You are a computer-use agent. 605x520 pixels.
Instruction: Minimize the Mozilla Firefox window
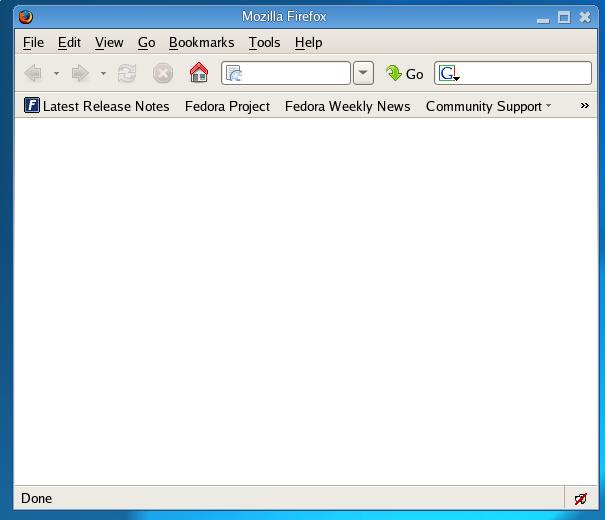point(543,19)
